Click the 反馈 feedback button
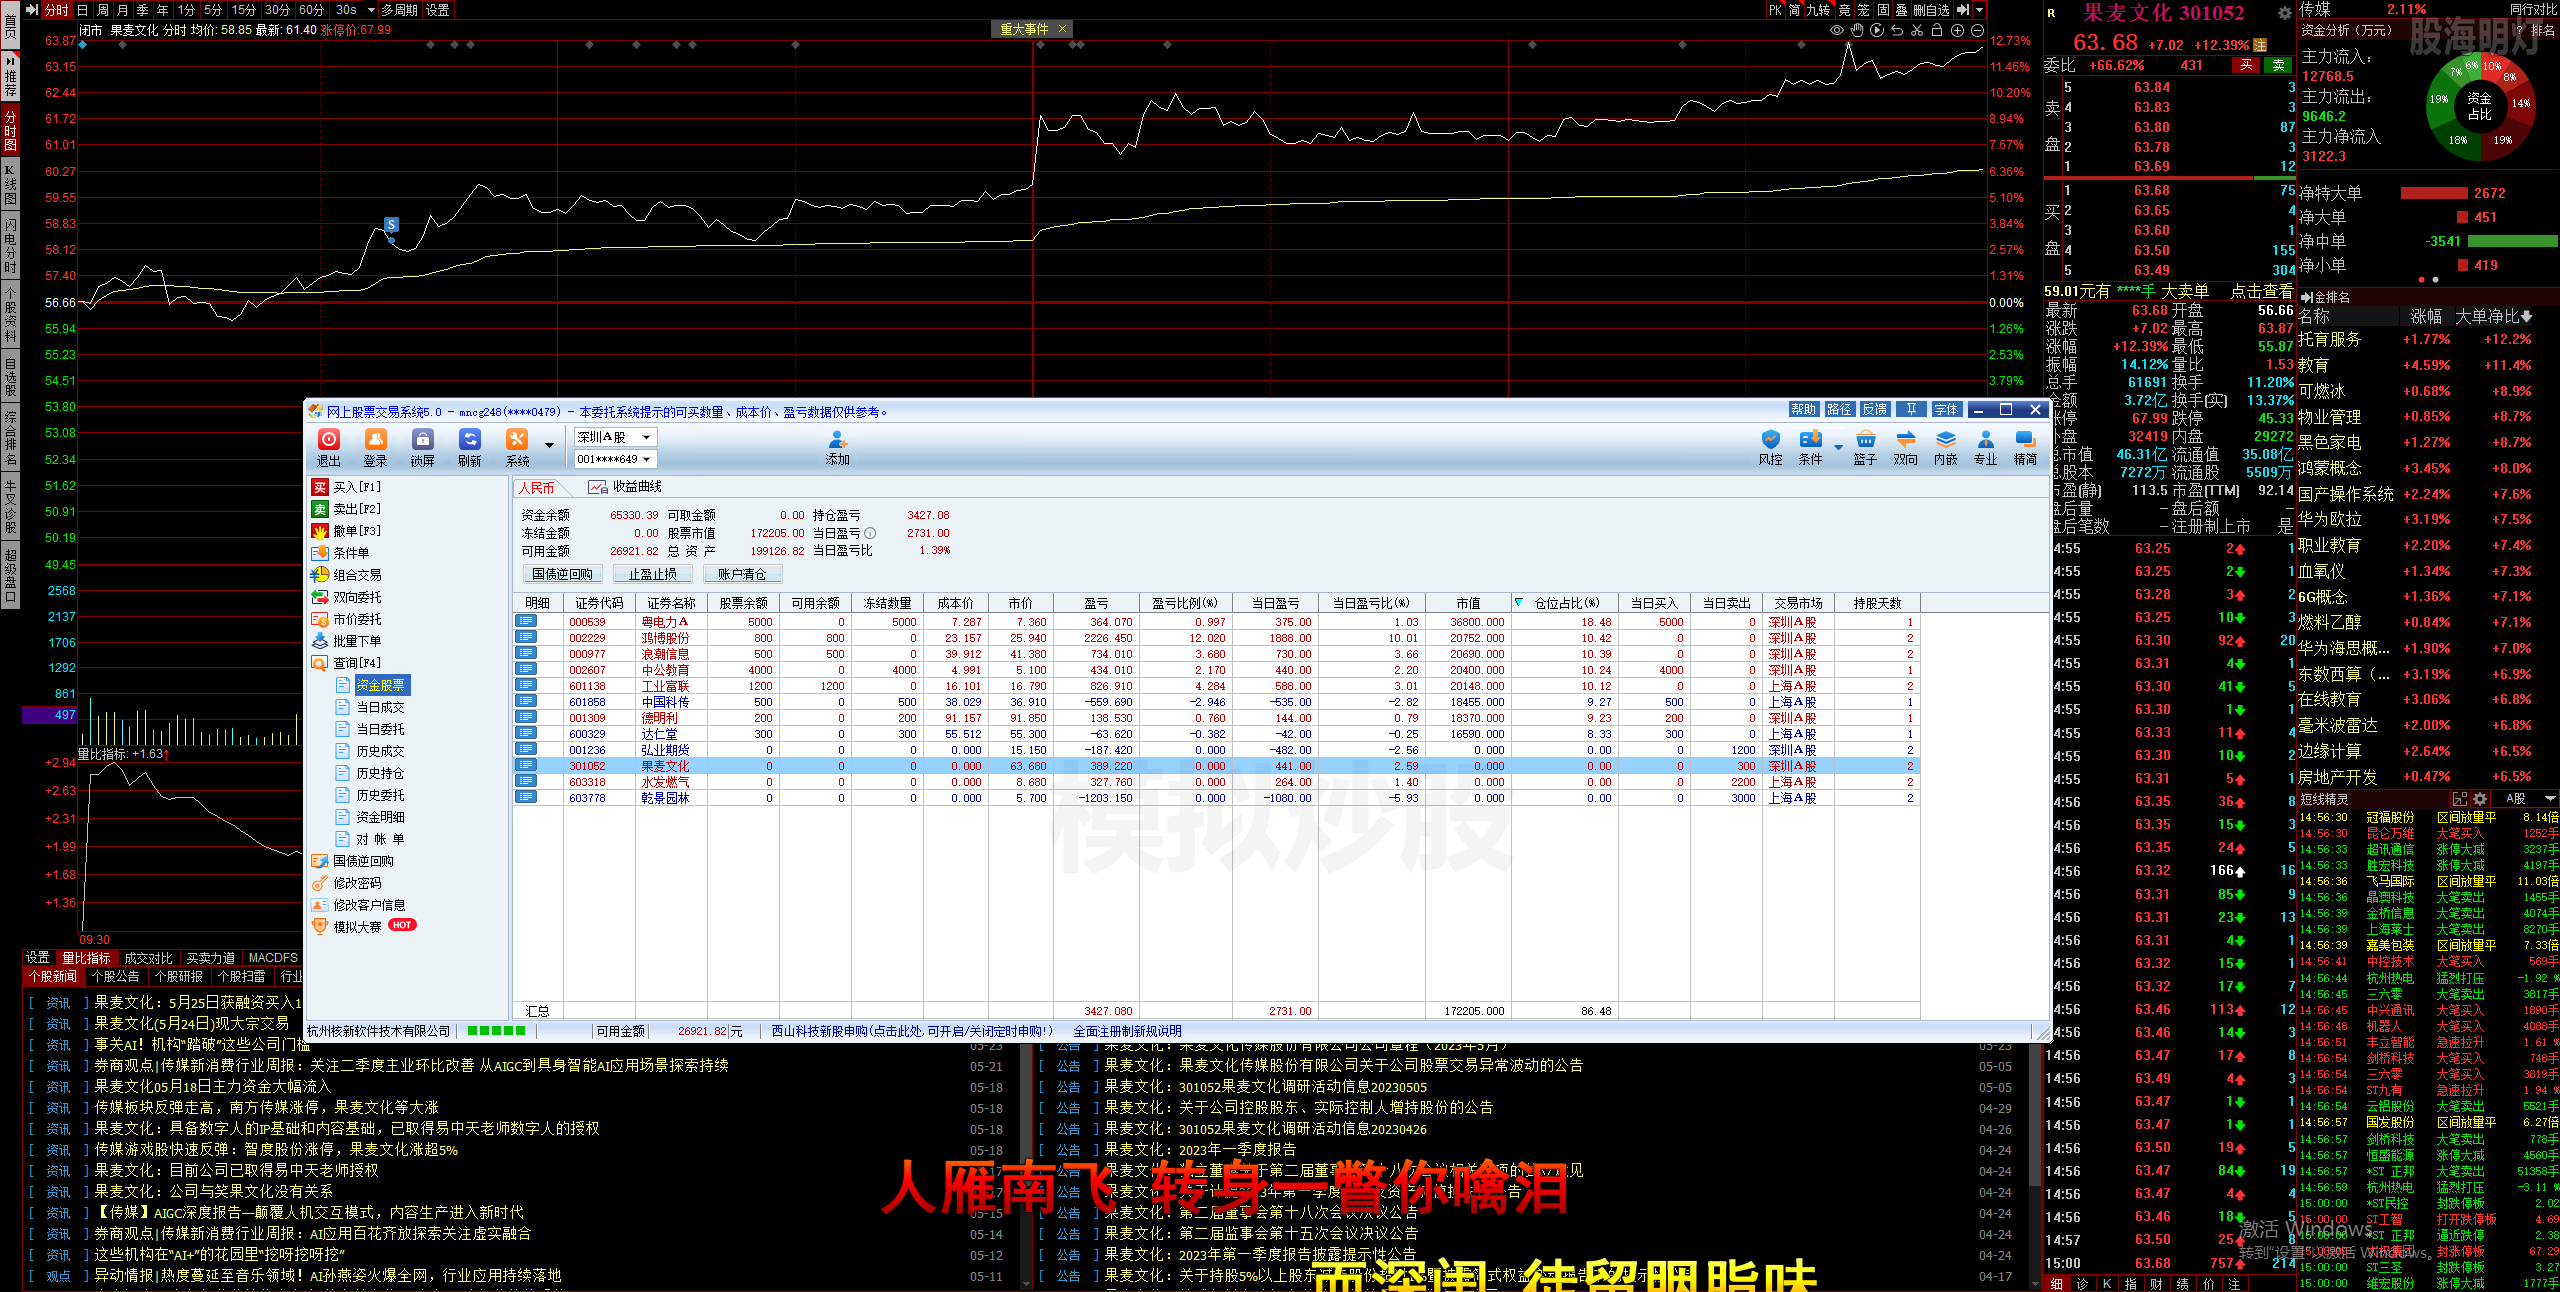The image size is (2560, 1292). [1875, 409]
